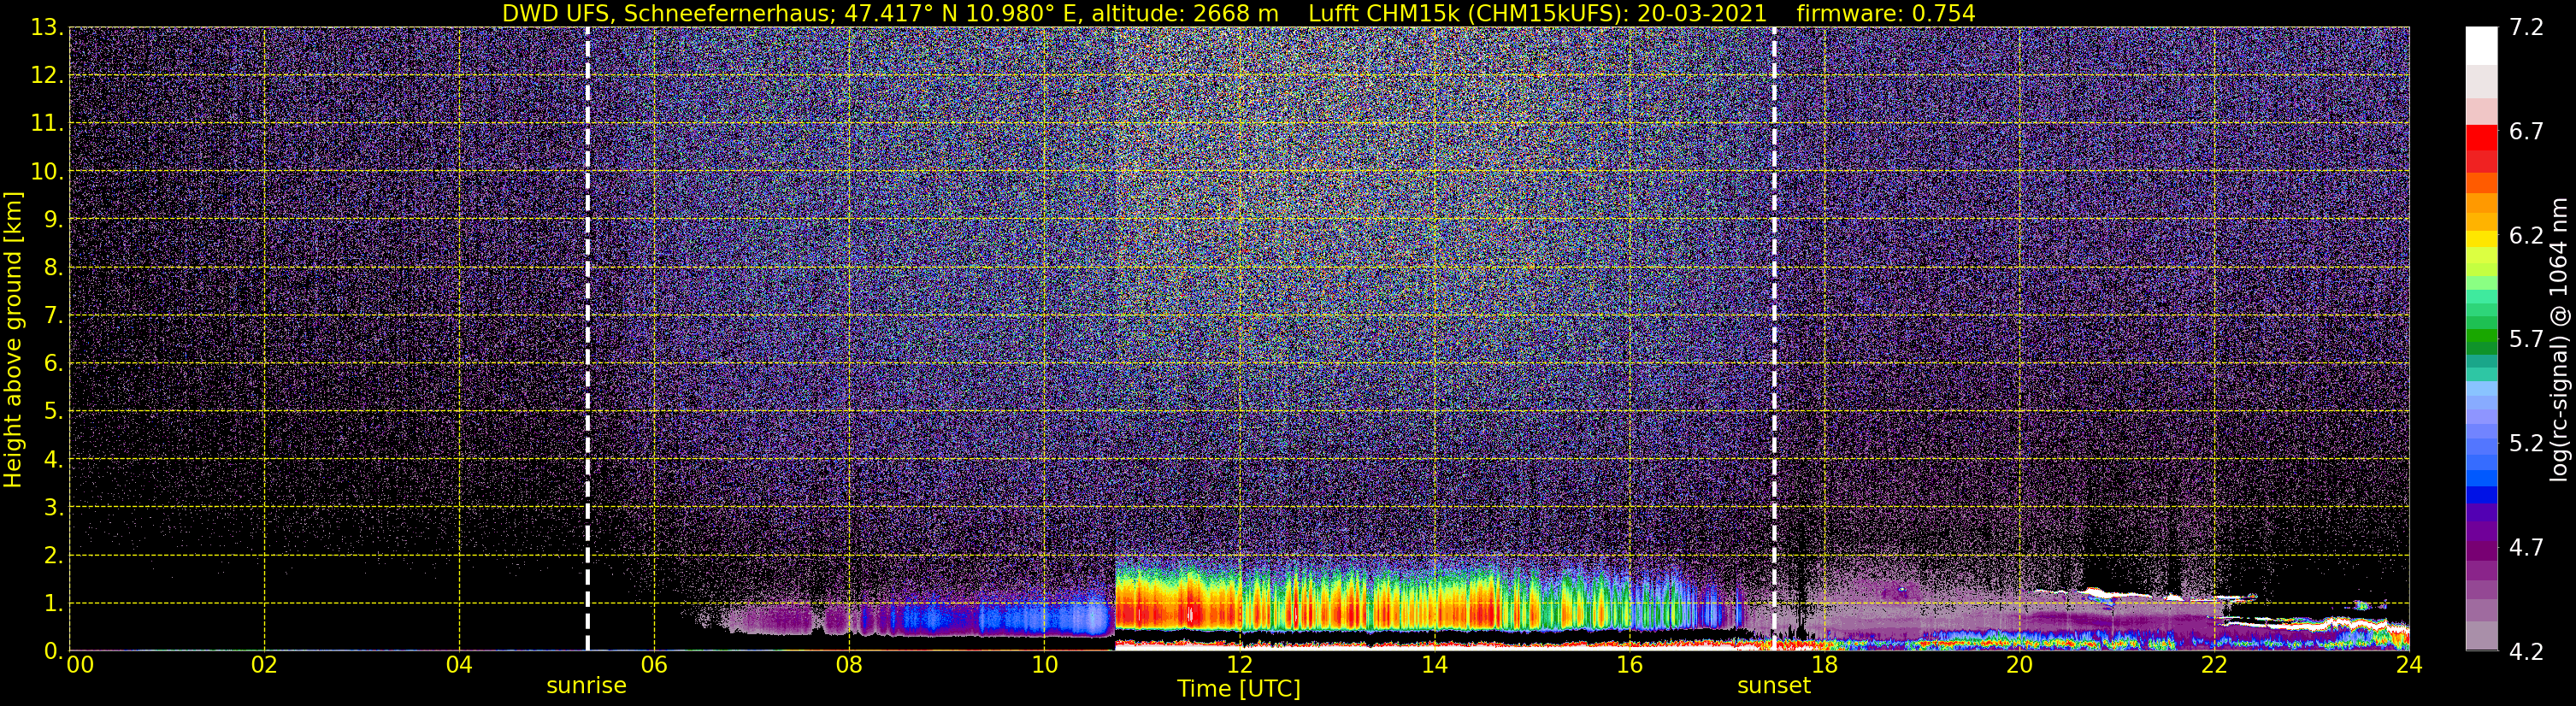The image size is (2576, 706).
Task: Click the 'firmware: 0.754' text
Action: (1885, 13)
